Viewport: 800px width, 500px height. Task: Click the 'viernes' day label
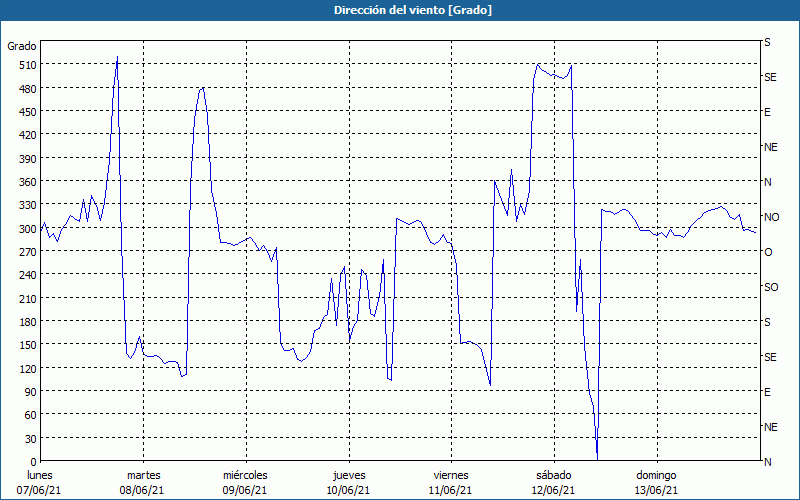(x=451, y=476)
